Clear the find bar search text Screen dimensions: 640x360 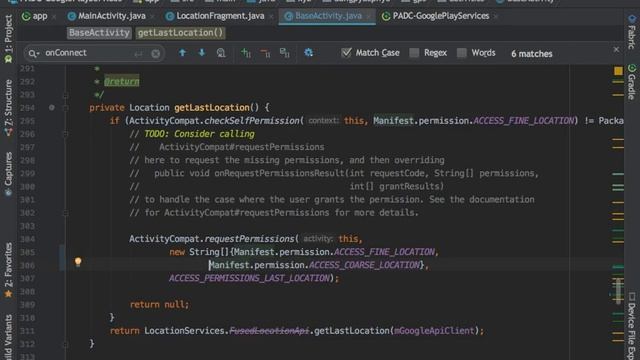[156, 53]
